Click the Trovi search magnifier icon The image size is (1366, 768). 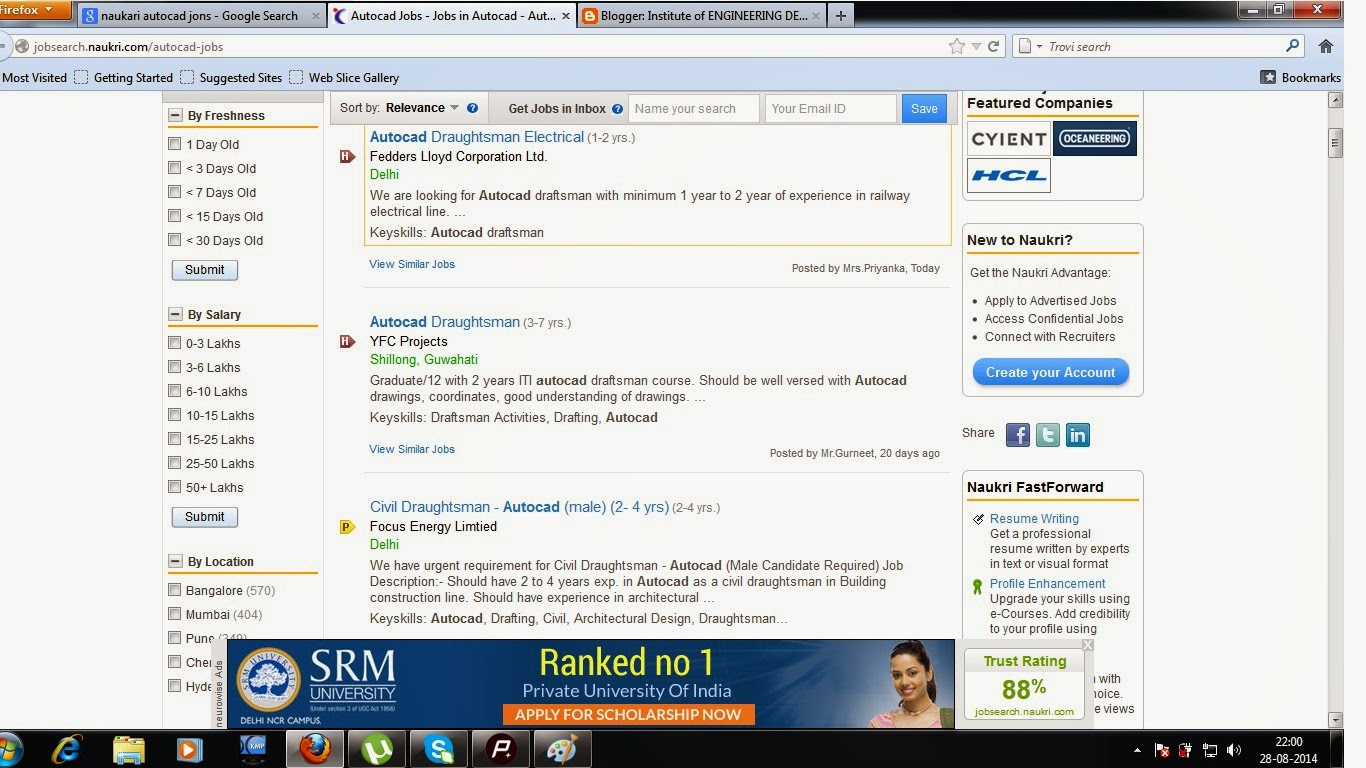pyautogui.click(x=1293, y=46)
